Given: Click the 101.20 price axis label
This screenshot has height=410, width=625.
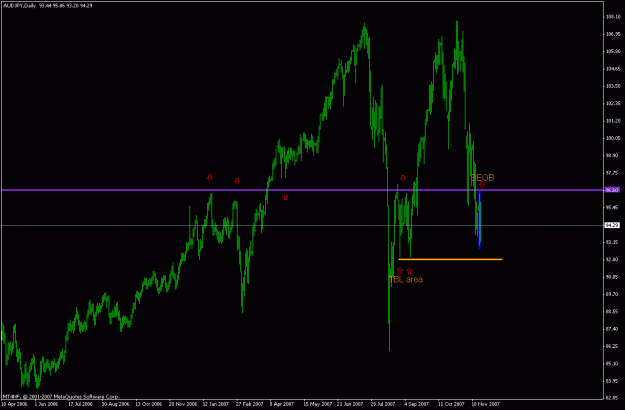Looking at the screenshot, I should click(x=613, y=121).
